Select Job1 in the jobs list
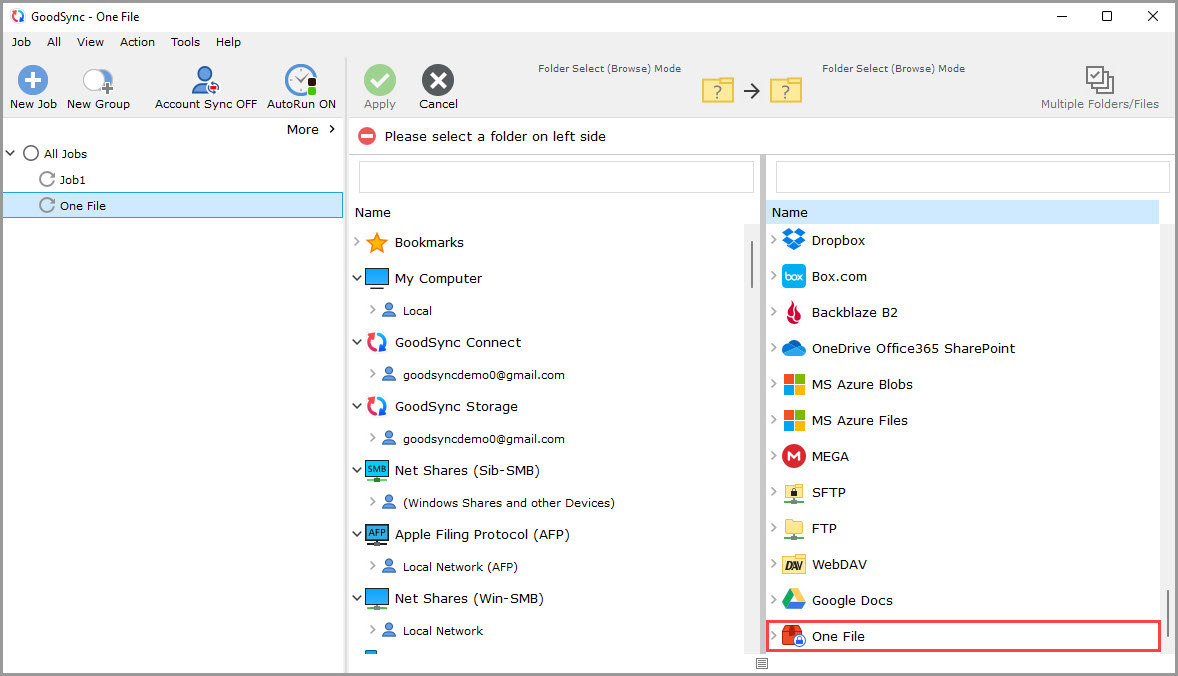Image resolution: width=1178 pixels, height=676 pixels. pos(72,180)
